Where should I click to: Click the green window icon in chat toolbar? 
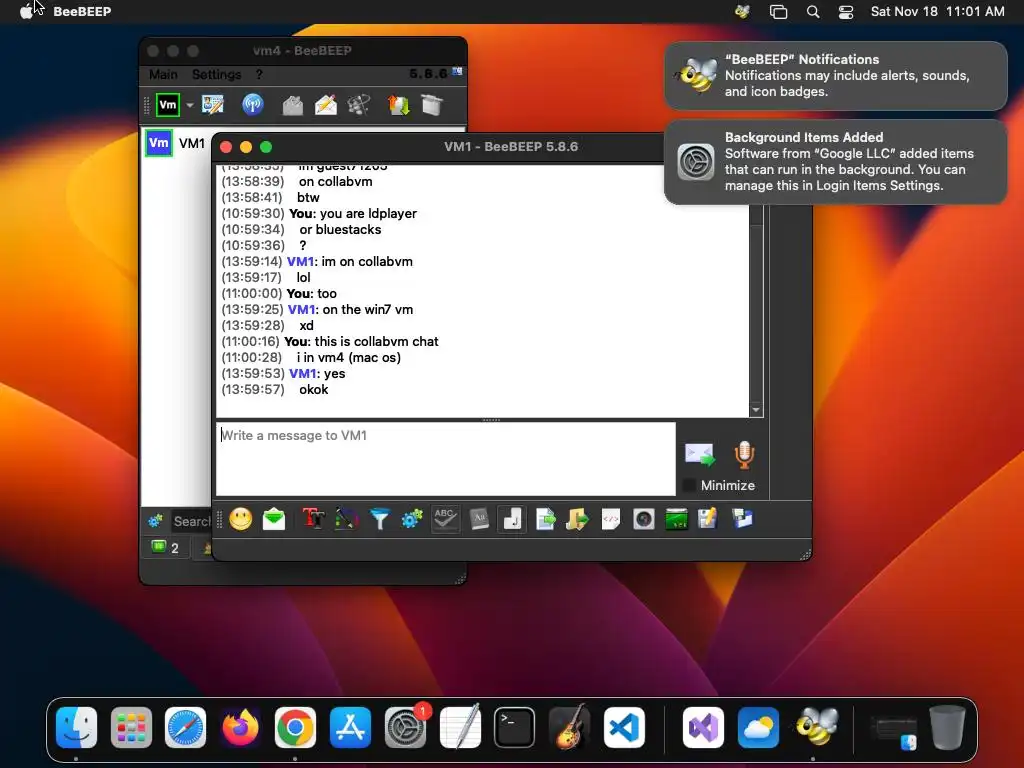677,519
